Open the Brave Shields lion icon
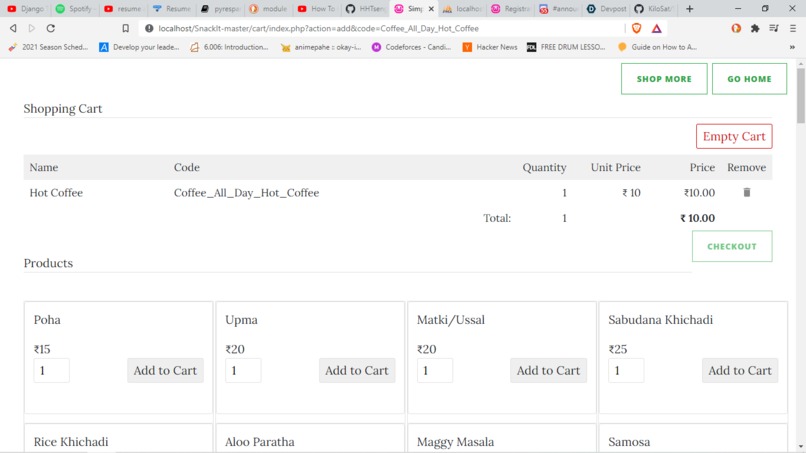Viewport: 806px width, 453px height. pyautogui.click(x=636, y=28)
